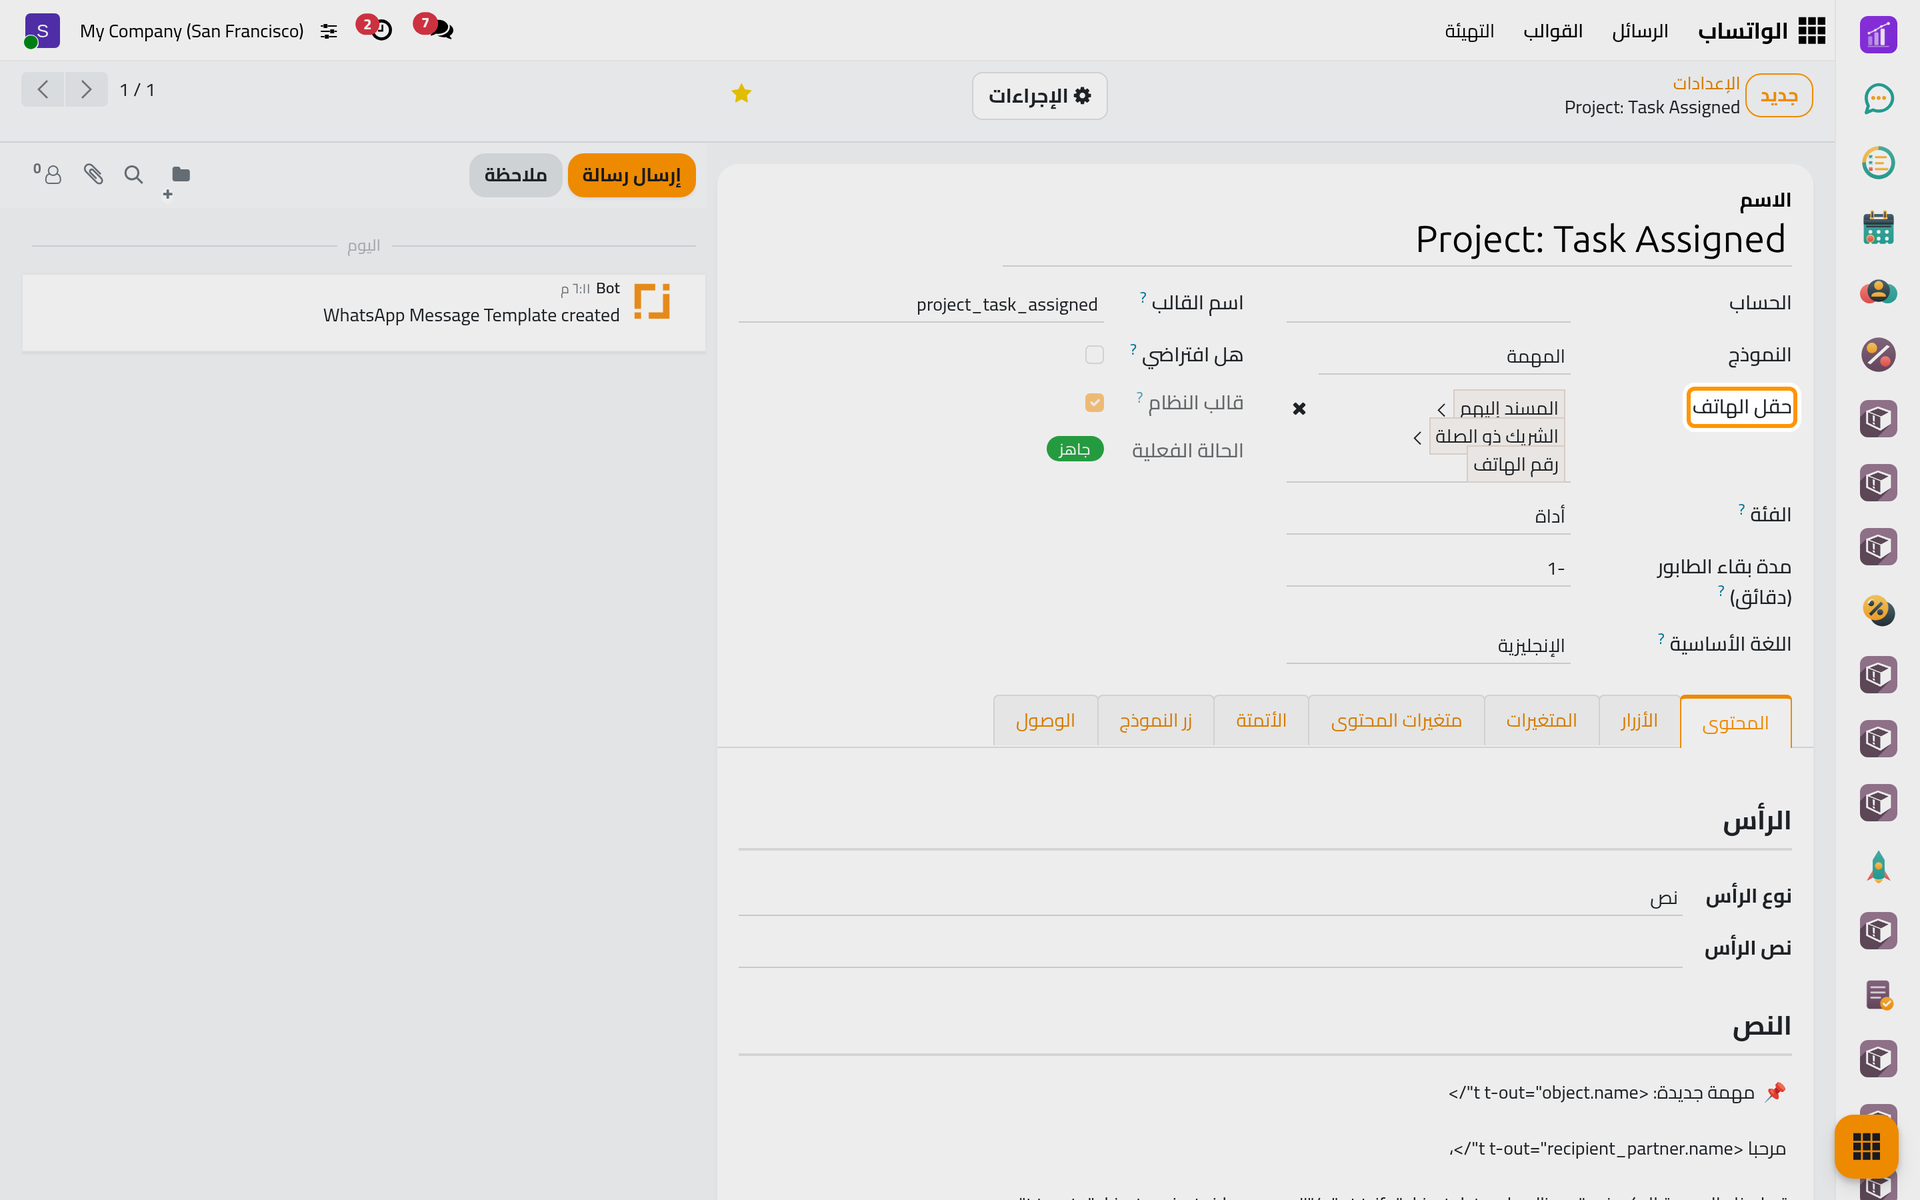The height and width of the screenshot is (1200, 1920).
Task: Open conversations icon with 7 badge
Action: pyautogui.click(x=434, y=28)
